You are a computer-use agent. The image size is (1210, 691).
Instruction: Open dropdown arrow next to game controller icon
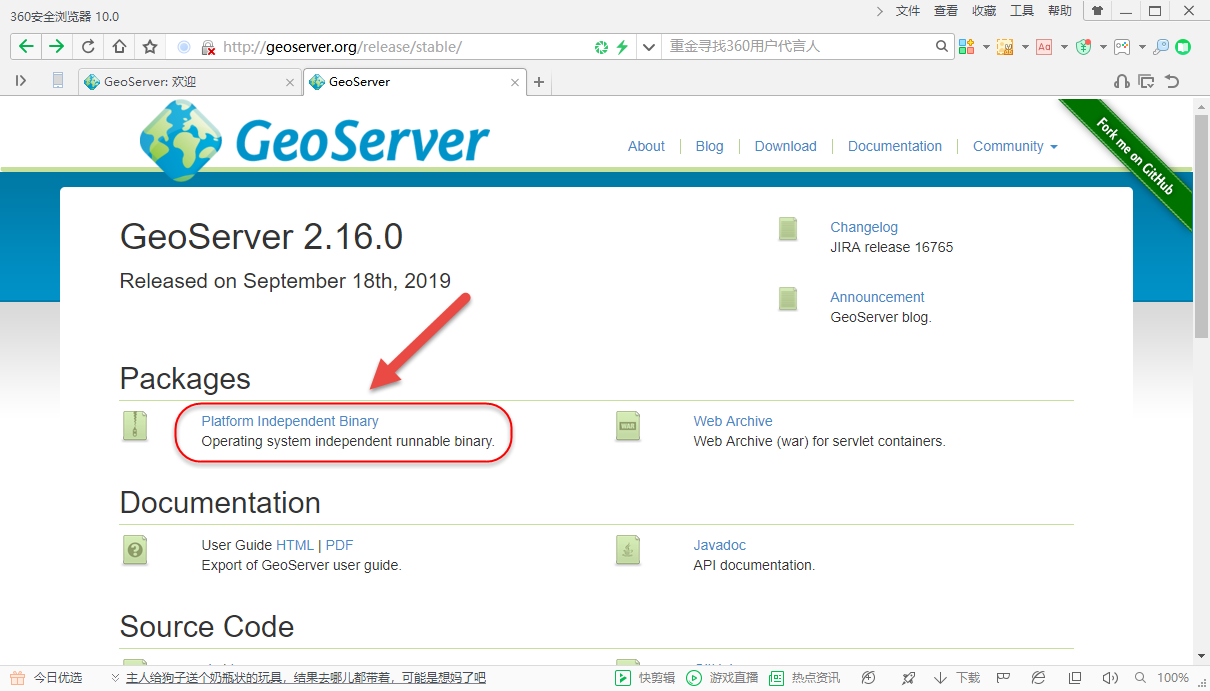[1142, 47]
